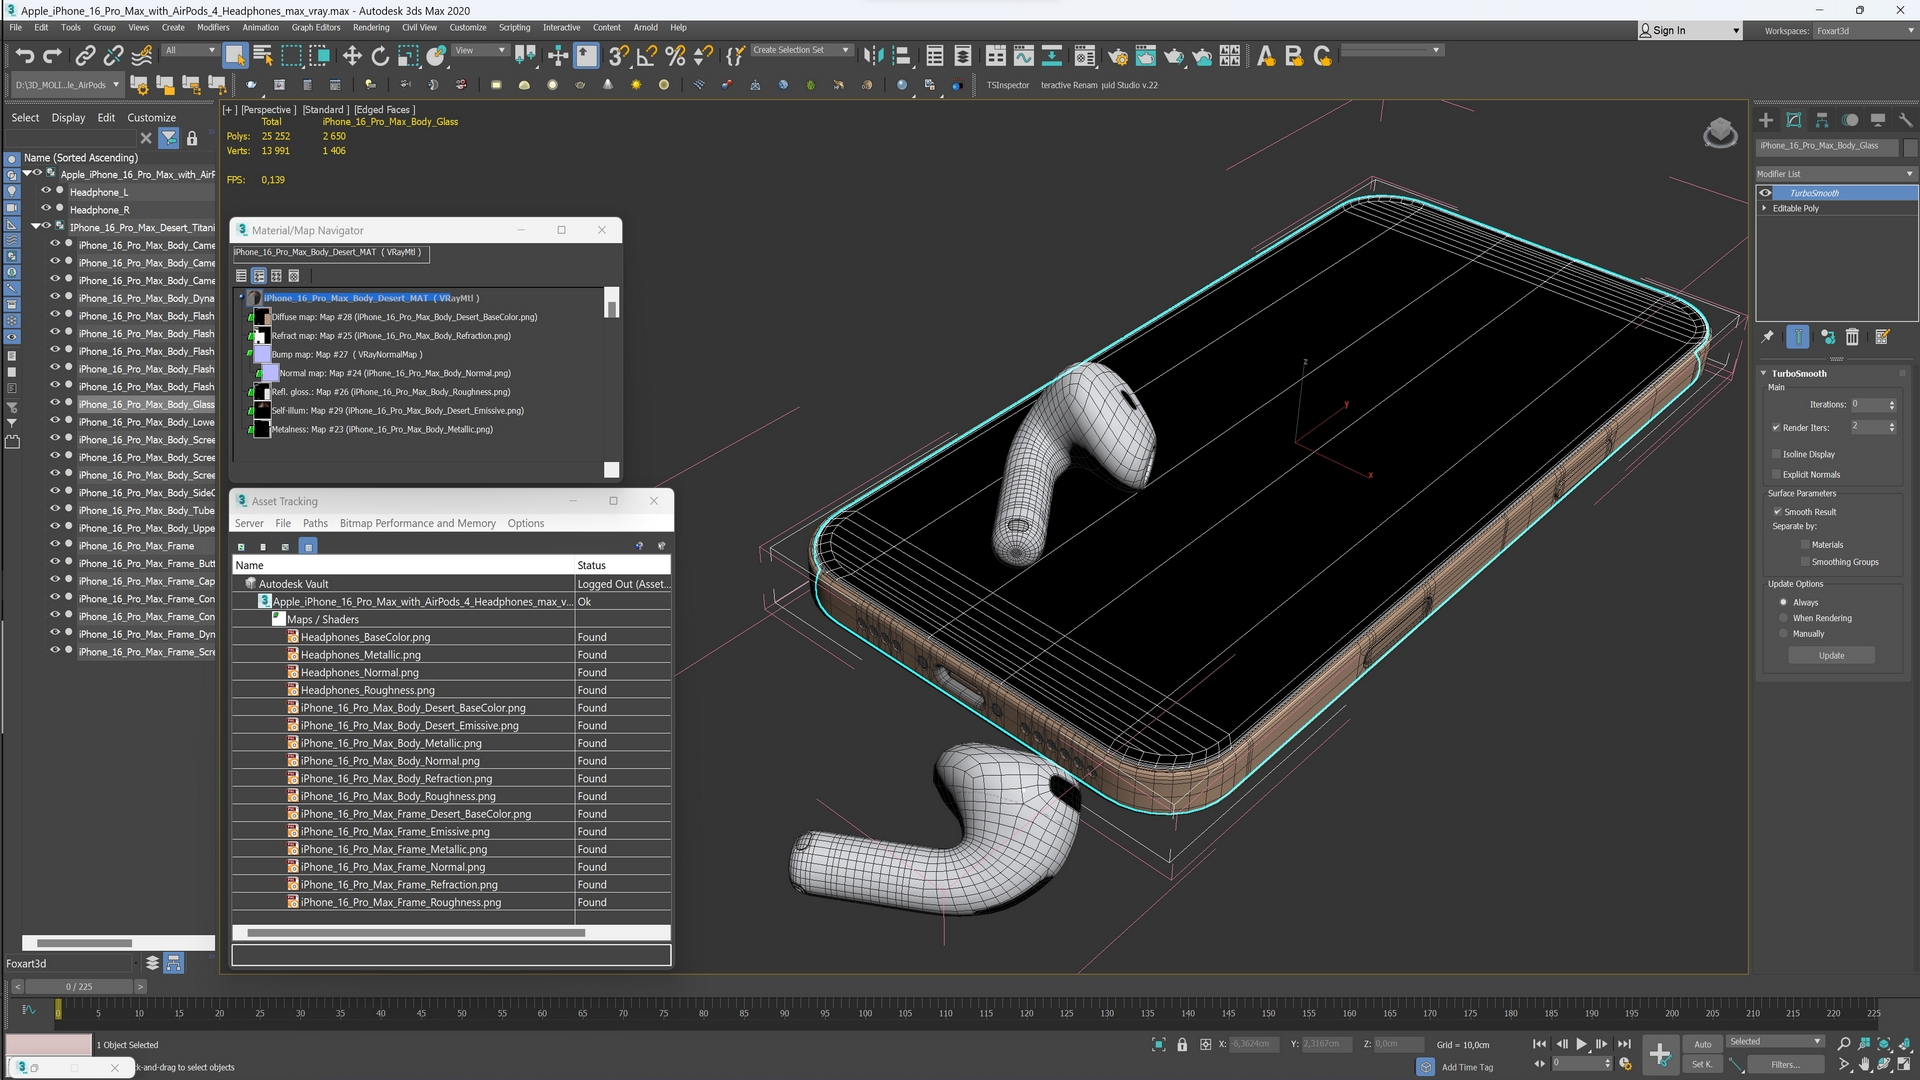The image size is (1920, 1080).
Task: Open Bitmap Performance and Memory menu
Action: (x=417, y=523)
